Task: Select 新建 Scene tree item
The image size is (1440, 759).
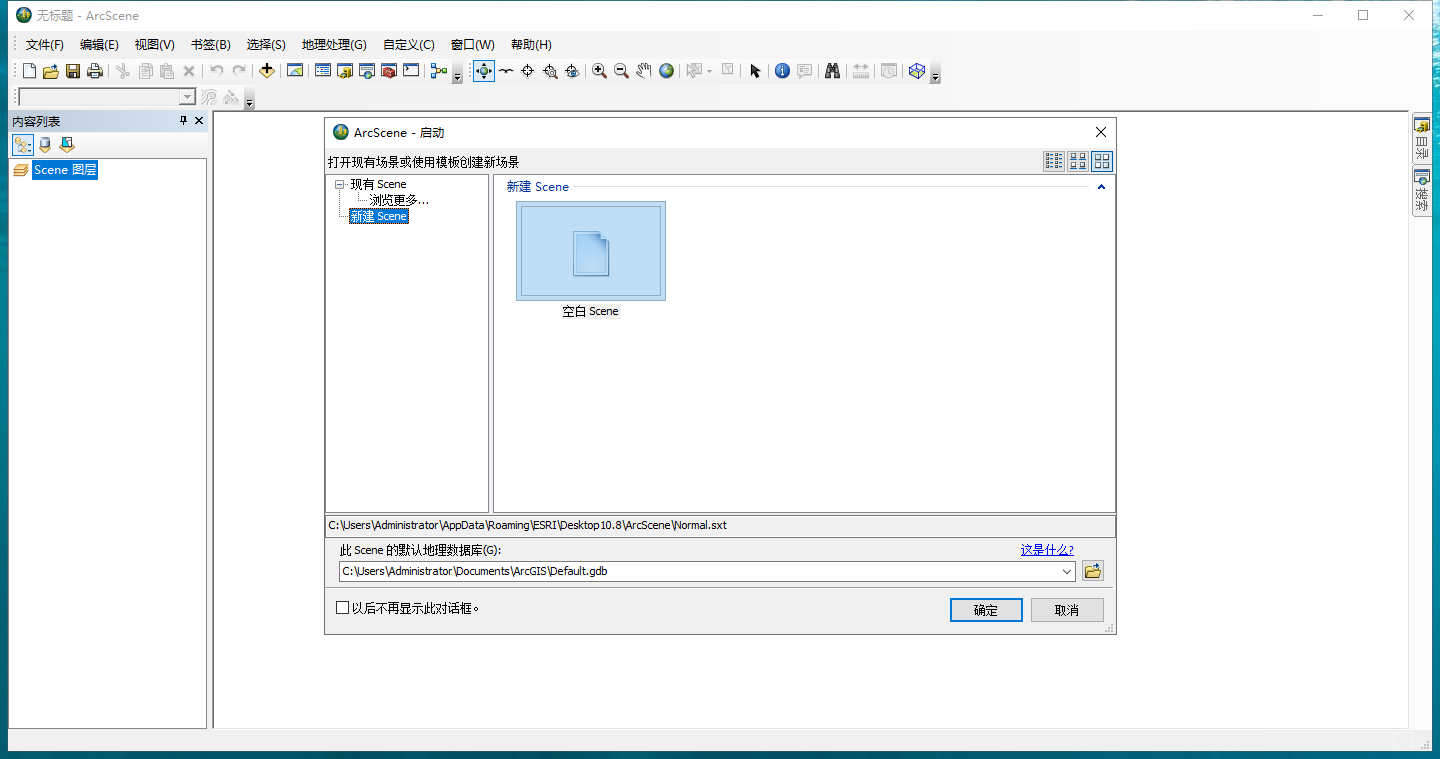Action: (379, 216)
